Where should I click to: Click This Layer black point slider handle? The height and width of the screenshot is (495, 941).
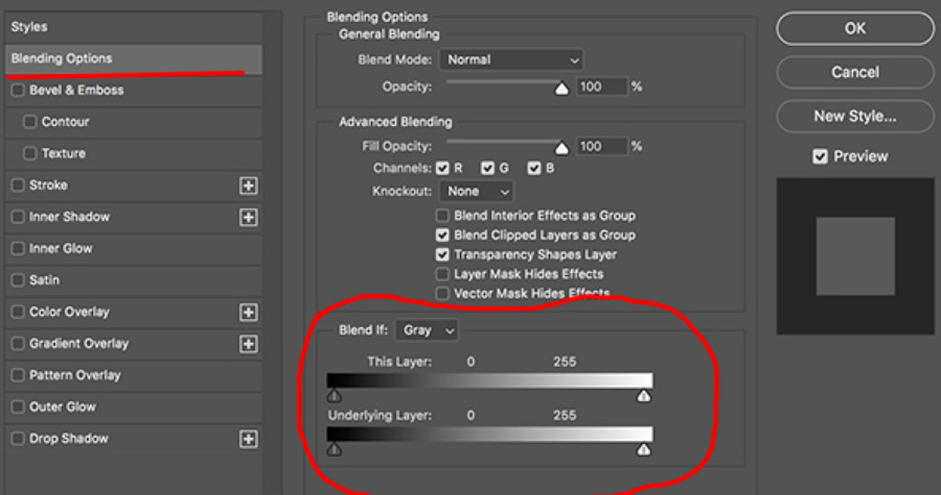[334, 396]
